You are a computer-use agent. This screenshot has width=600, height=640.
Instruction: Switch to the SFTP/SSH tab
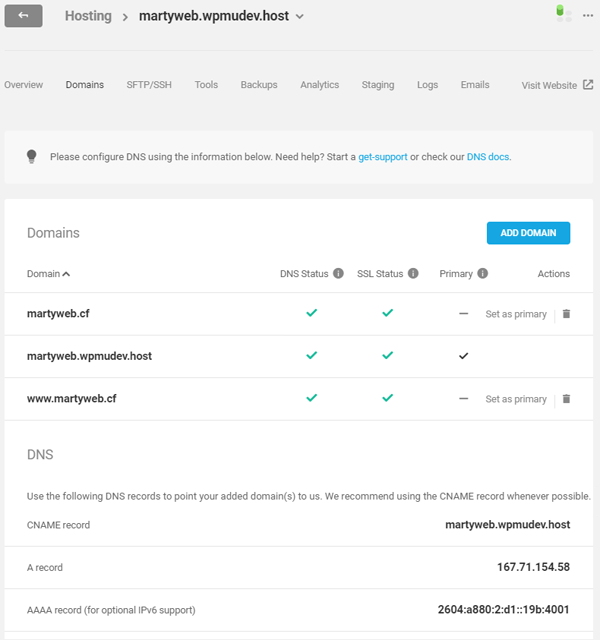147,85
